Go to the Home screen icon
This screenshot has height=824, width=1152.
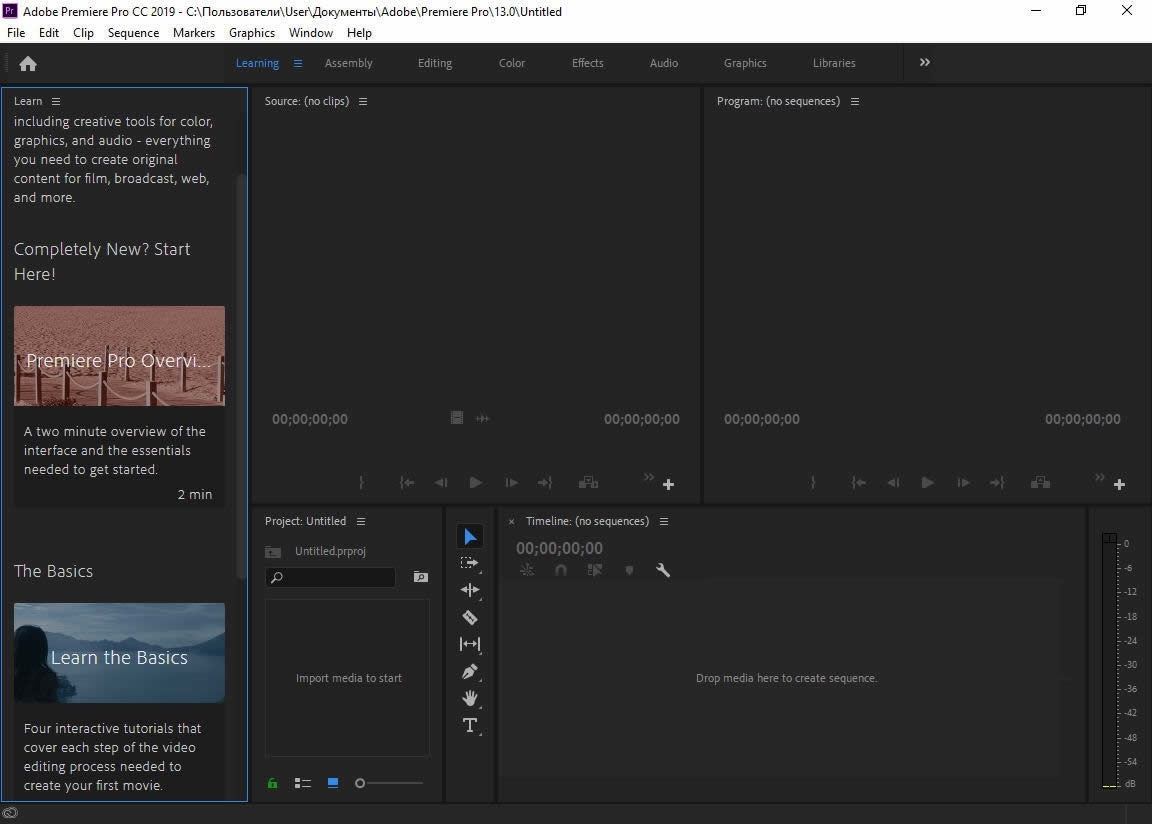click(28, 64)
